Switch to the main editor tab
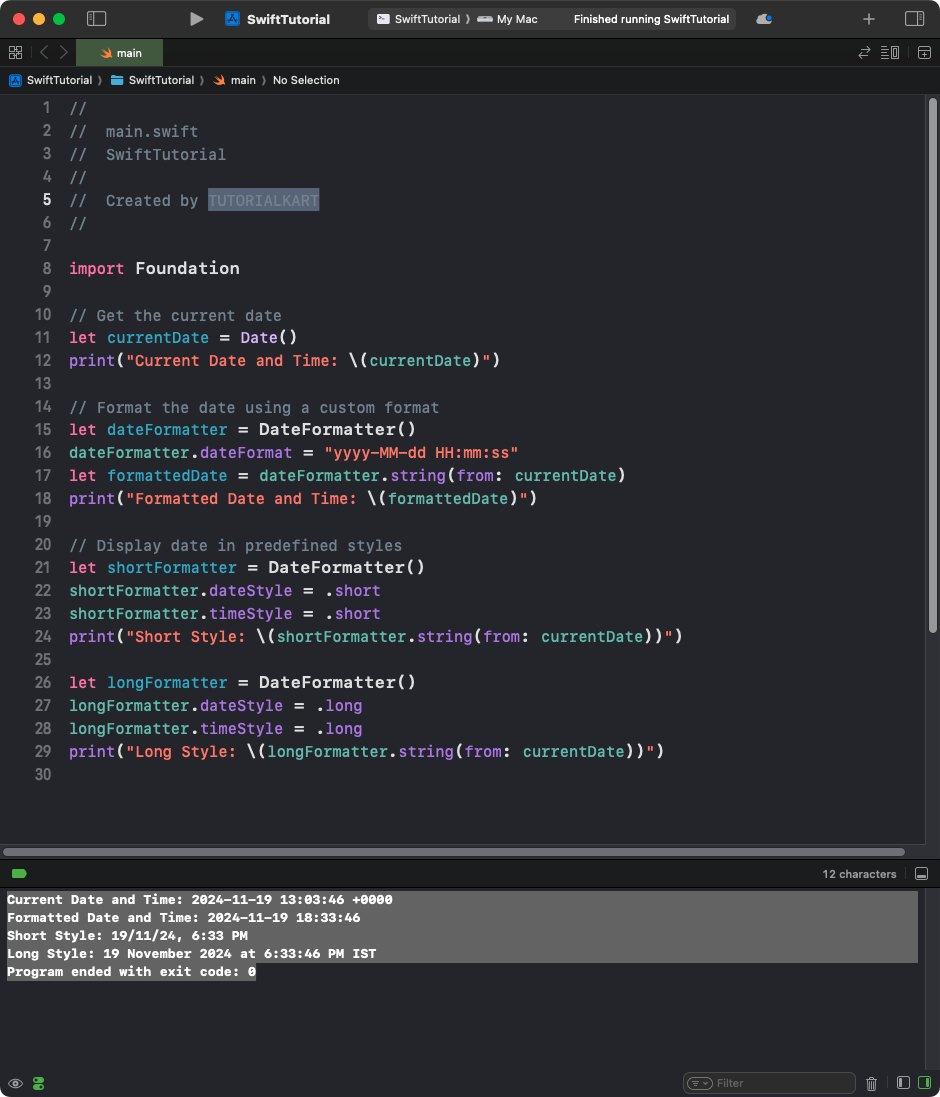 (x=119, y=52)
